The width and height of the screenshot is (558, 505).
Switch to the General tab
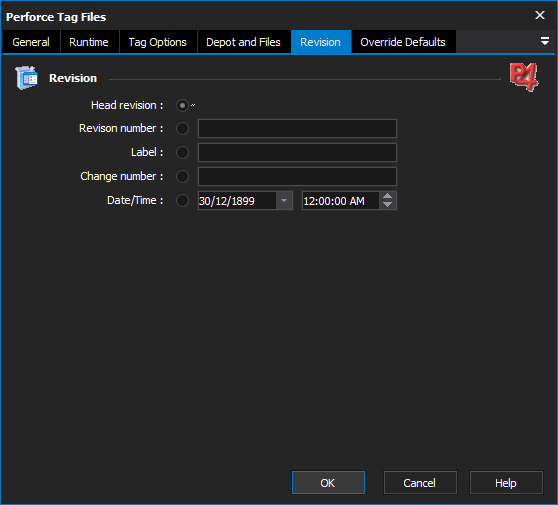click(31, 42)
